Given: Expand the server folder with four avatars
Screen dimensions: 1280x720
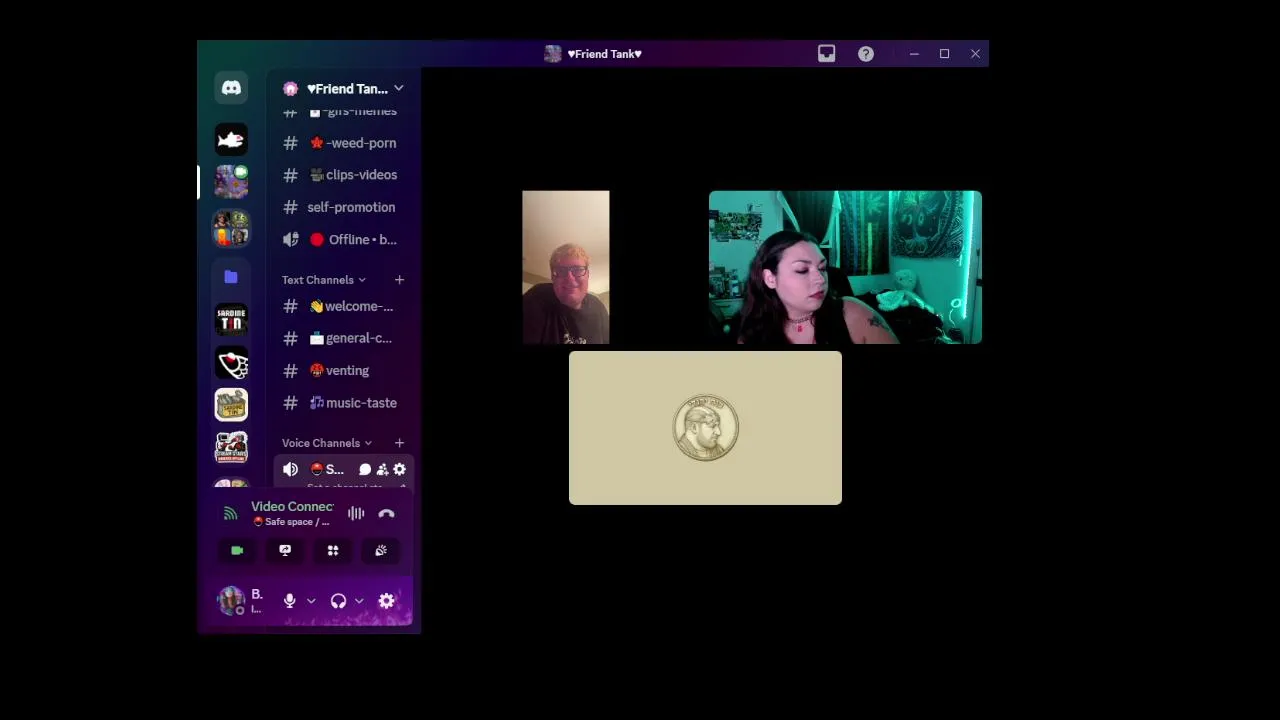Looking at the screenshot, I should (231, 229).
